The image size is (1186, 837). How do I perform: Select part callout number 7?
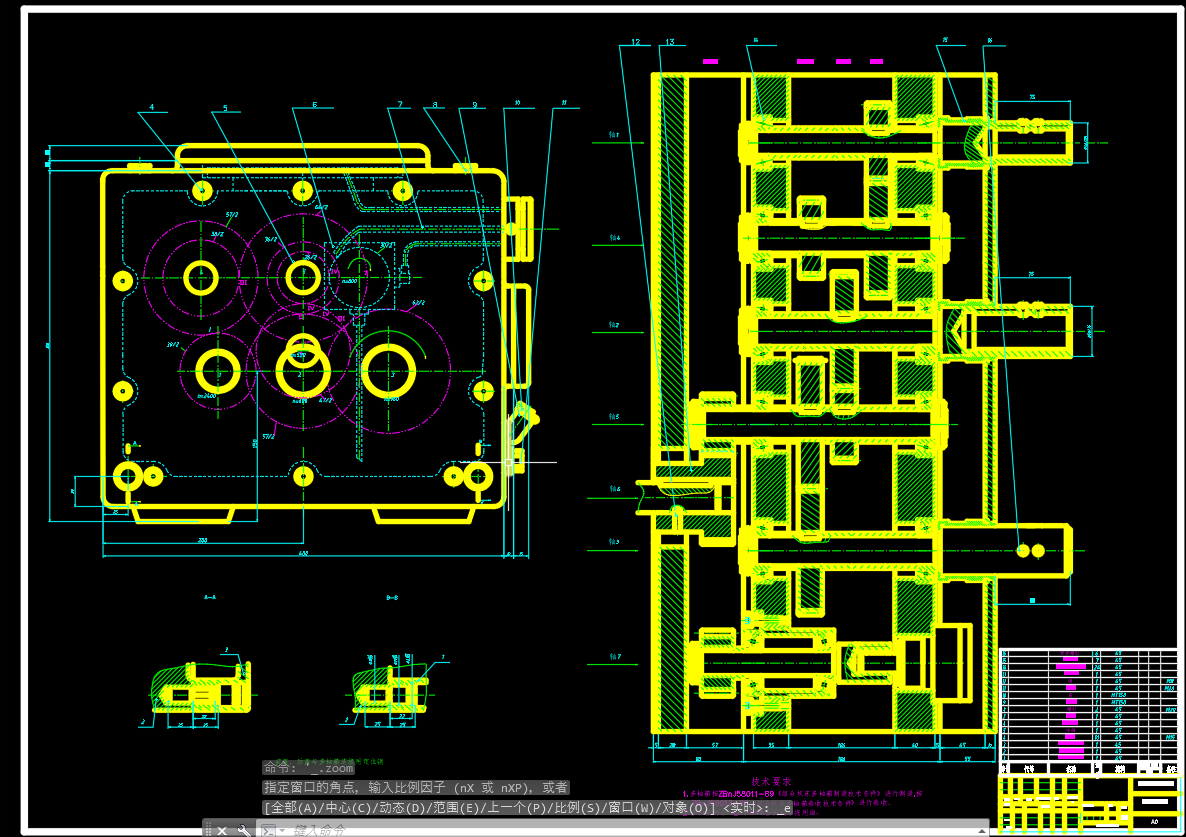(x=400, y=104)
